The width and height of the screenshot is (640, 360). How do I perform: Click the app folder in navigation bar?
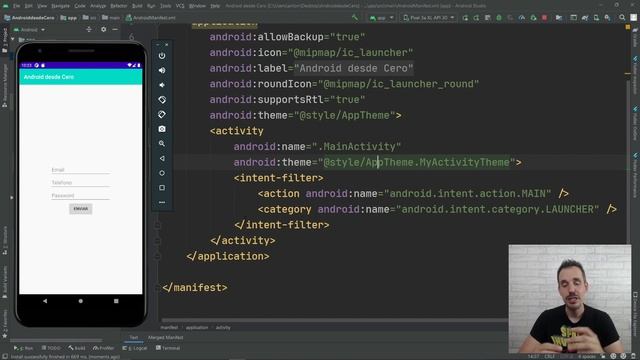69,18
